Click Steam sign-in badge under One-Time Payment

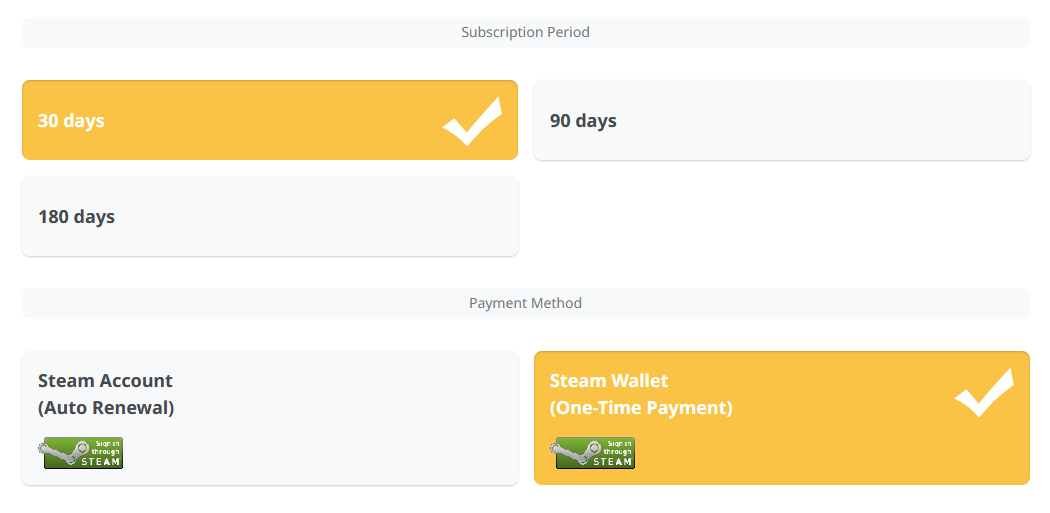(593, 453)
